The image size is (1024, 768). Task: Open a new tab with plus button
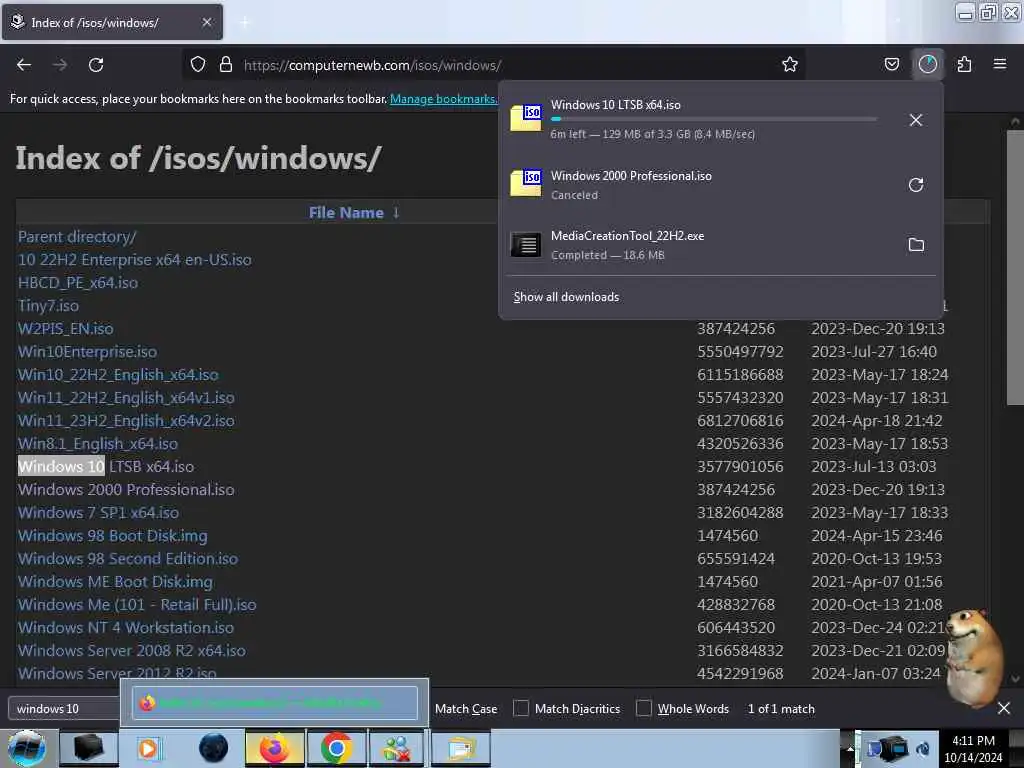244,23
